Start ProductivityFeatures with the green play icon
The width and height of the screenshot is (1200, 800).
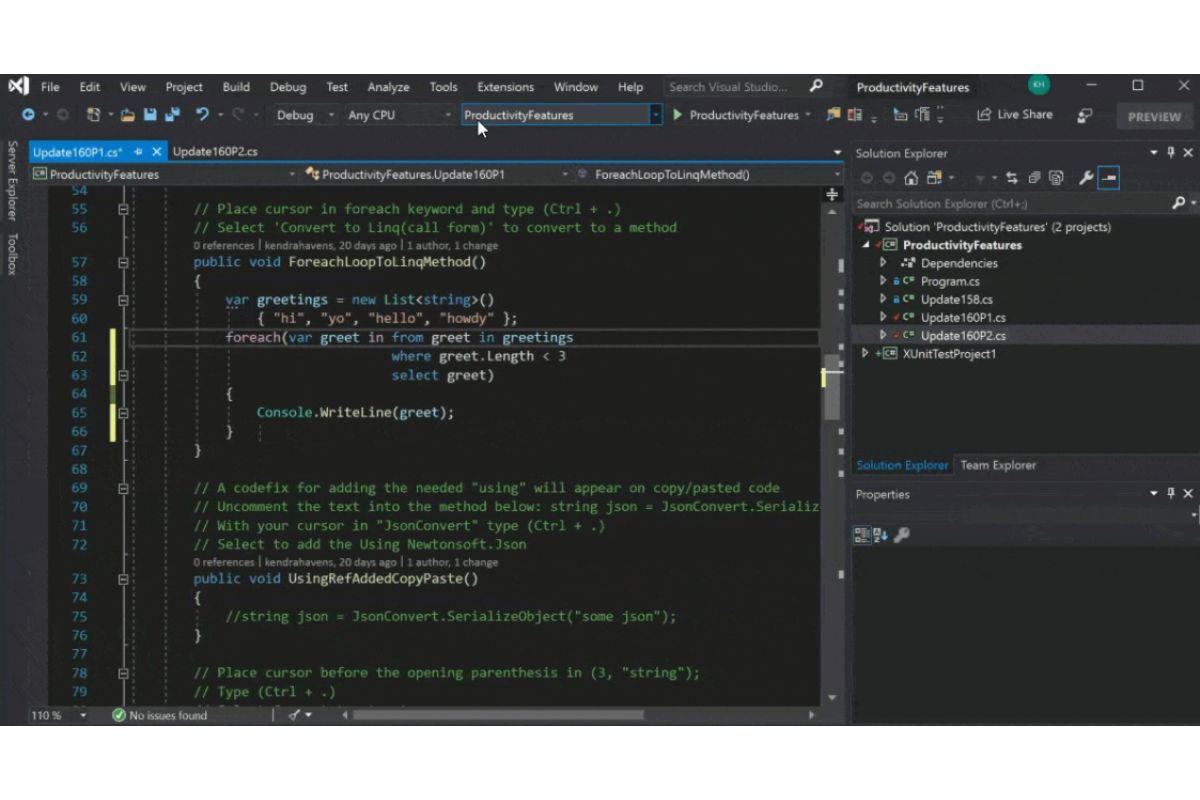[x=677, y=115]
